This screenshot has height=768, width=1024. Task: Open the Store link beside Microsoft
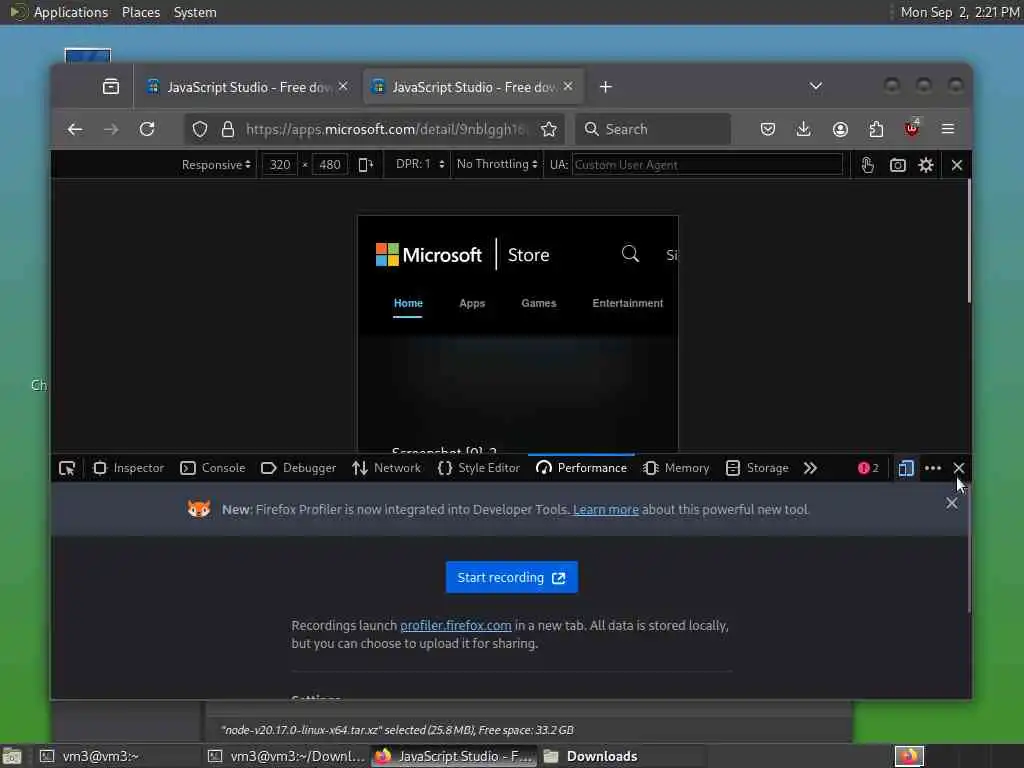[528, 255]
